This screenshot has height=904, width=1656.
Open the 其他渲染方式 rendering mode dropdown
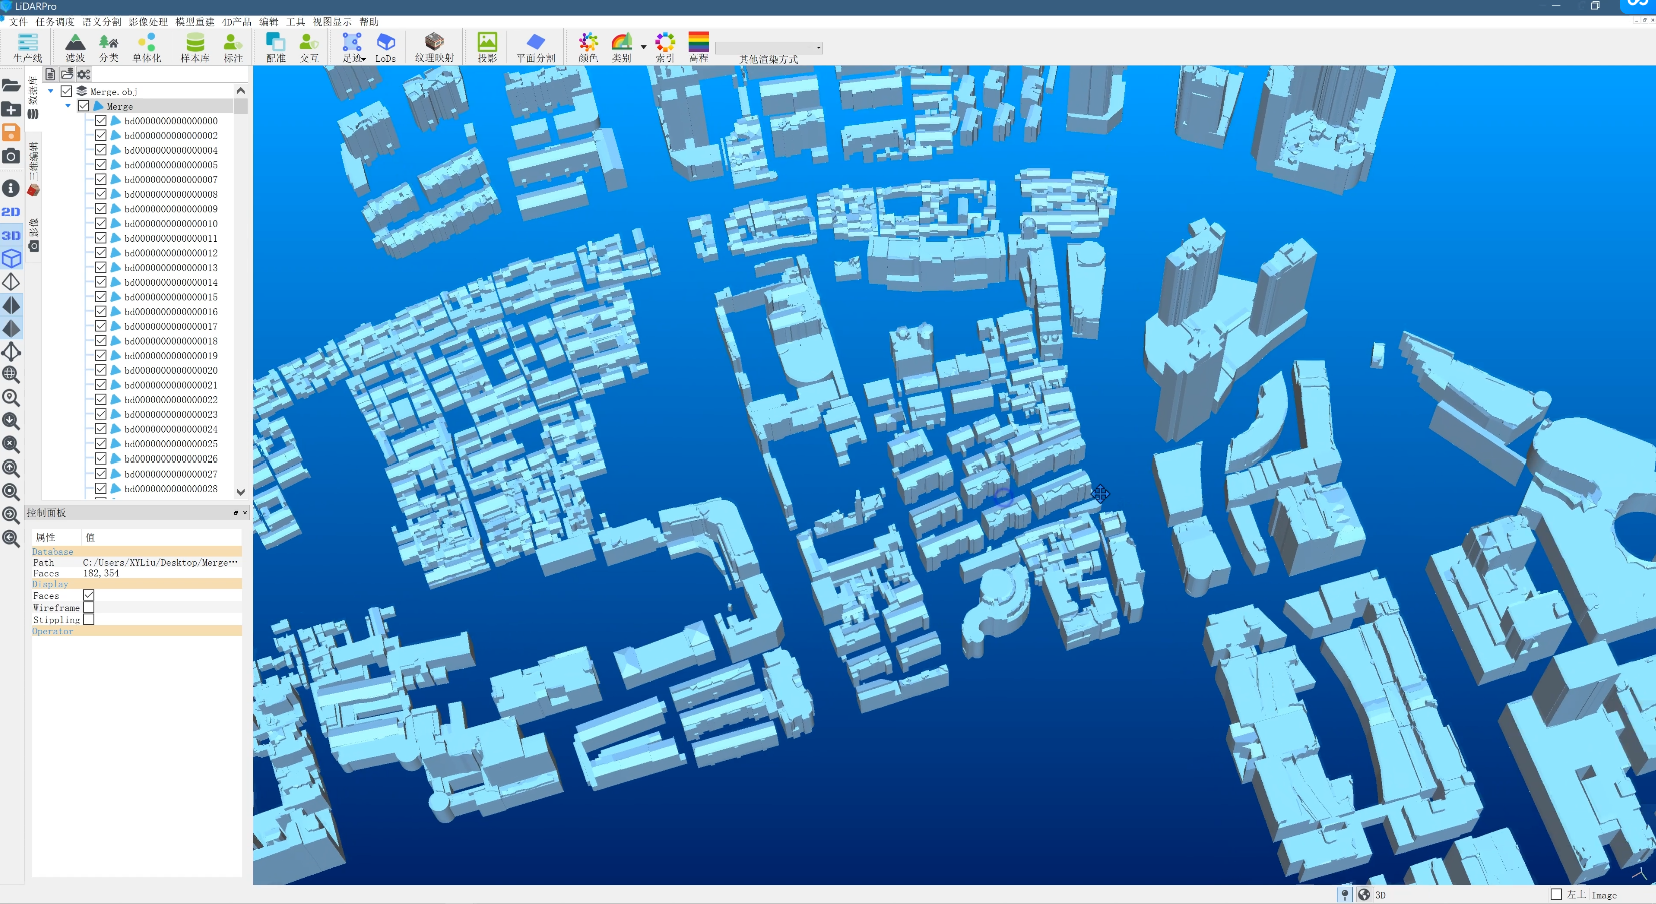[x=816, y=47]
